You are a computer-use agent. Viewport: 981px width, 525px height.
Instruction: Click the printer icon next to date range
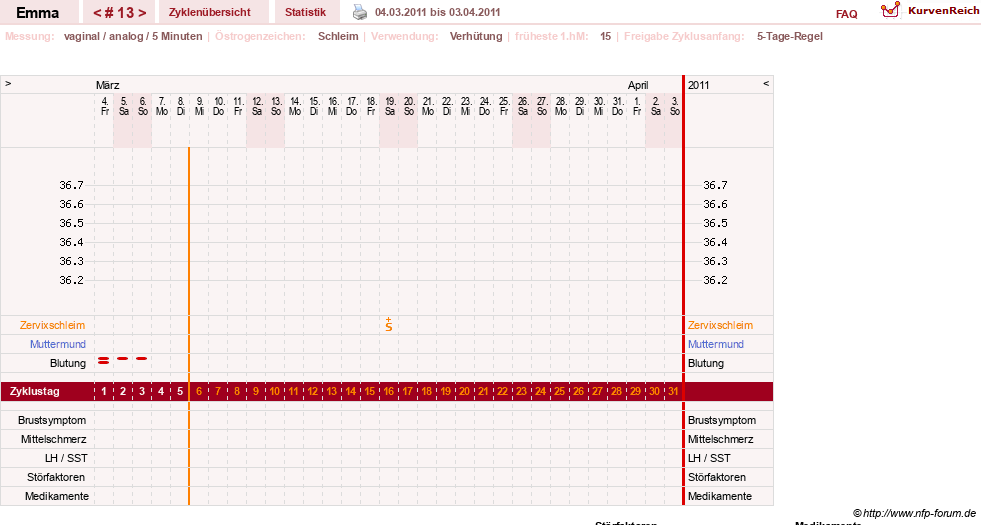[360, 12]
